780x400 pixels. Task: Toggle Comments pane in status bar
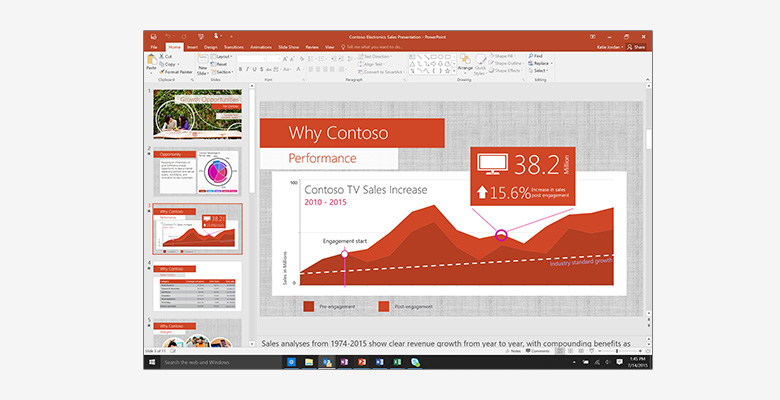tap(537, 351)
